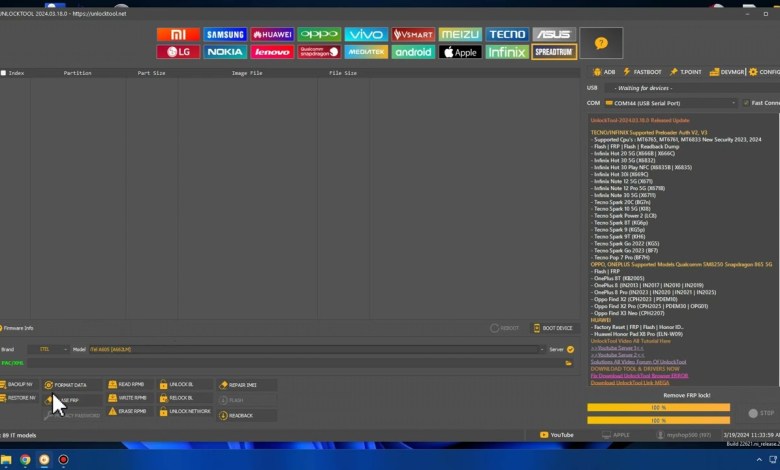Select the LG brand tile

(x=178, y=52)
